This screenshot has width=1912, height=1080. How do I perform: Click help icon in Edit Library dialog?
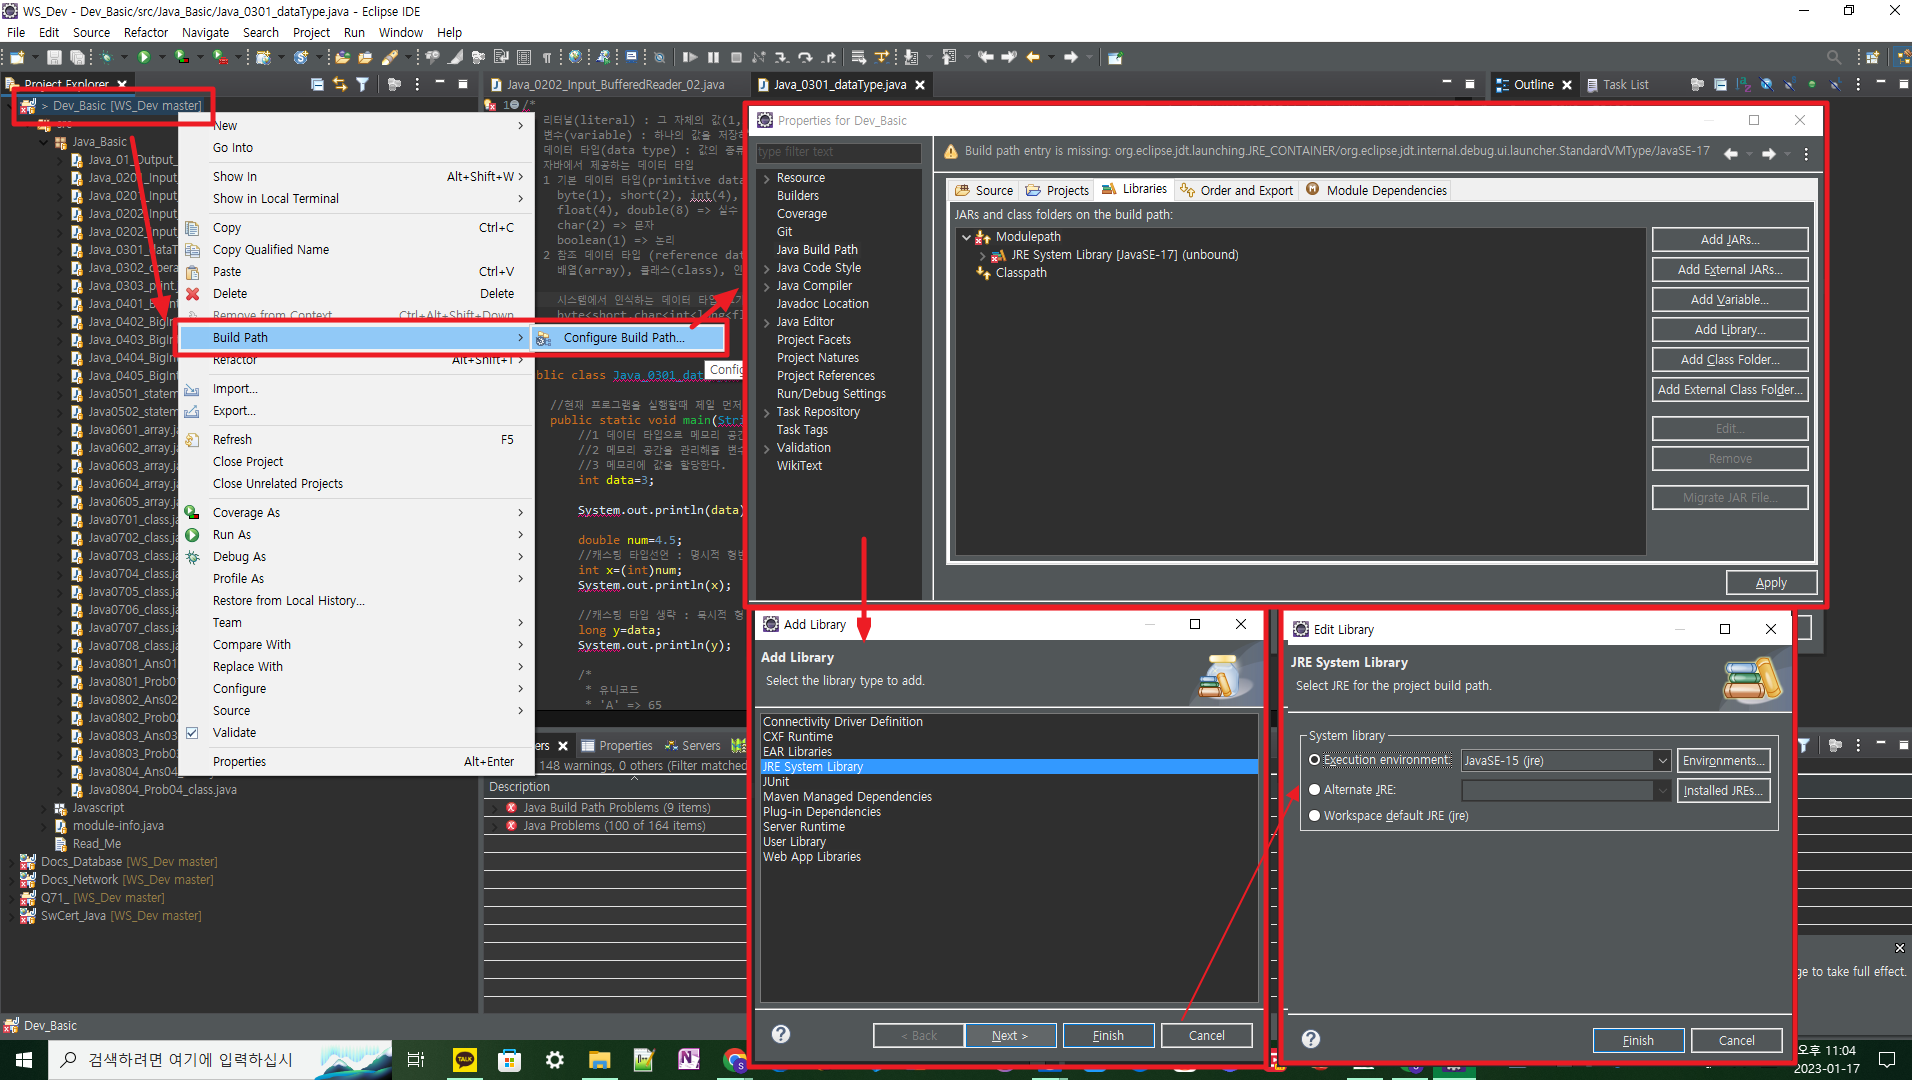[x=1311, y=1039]
